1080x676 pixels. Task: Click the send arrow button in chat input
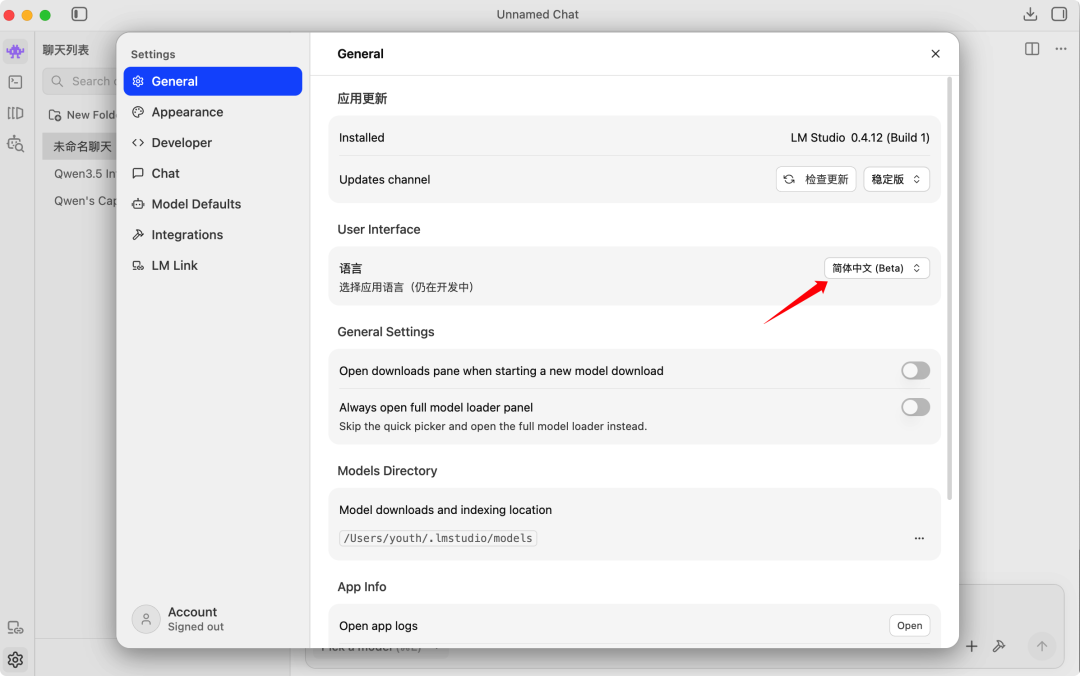point(1041,646)
